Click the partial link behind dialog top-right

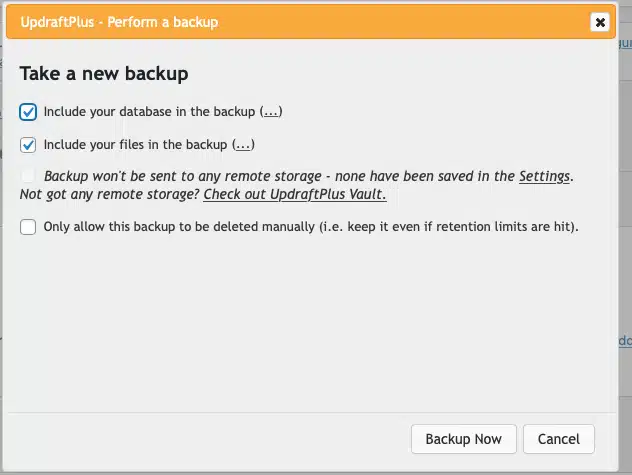point(625,43)
